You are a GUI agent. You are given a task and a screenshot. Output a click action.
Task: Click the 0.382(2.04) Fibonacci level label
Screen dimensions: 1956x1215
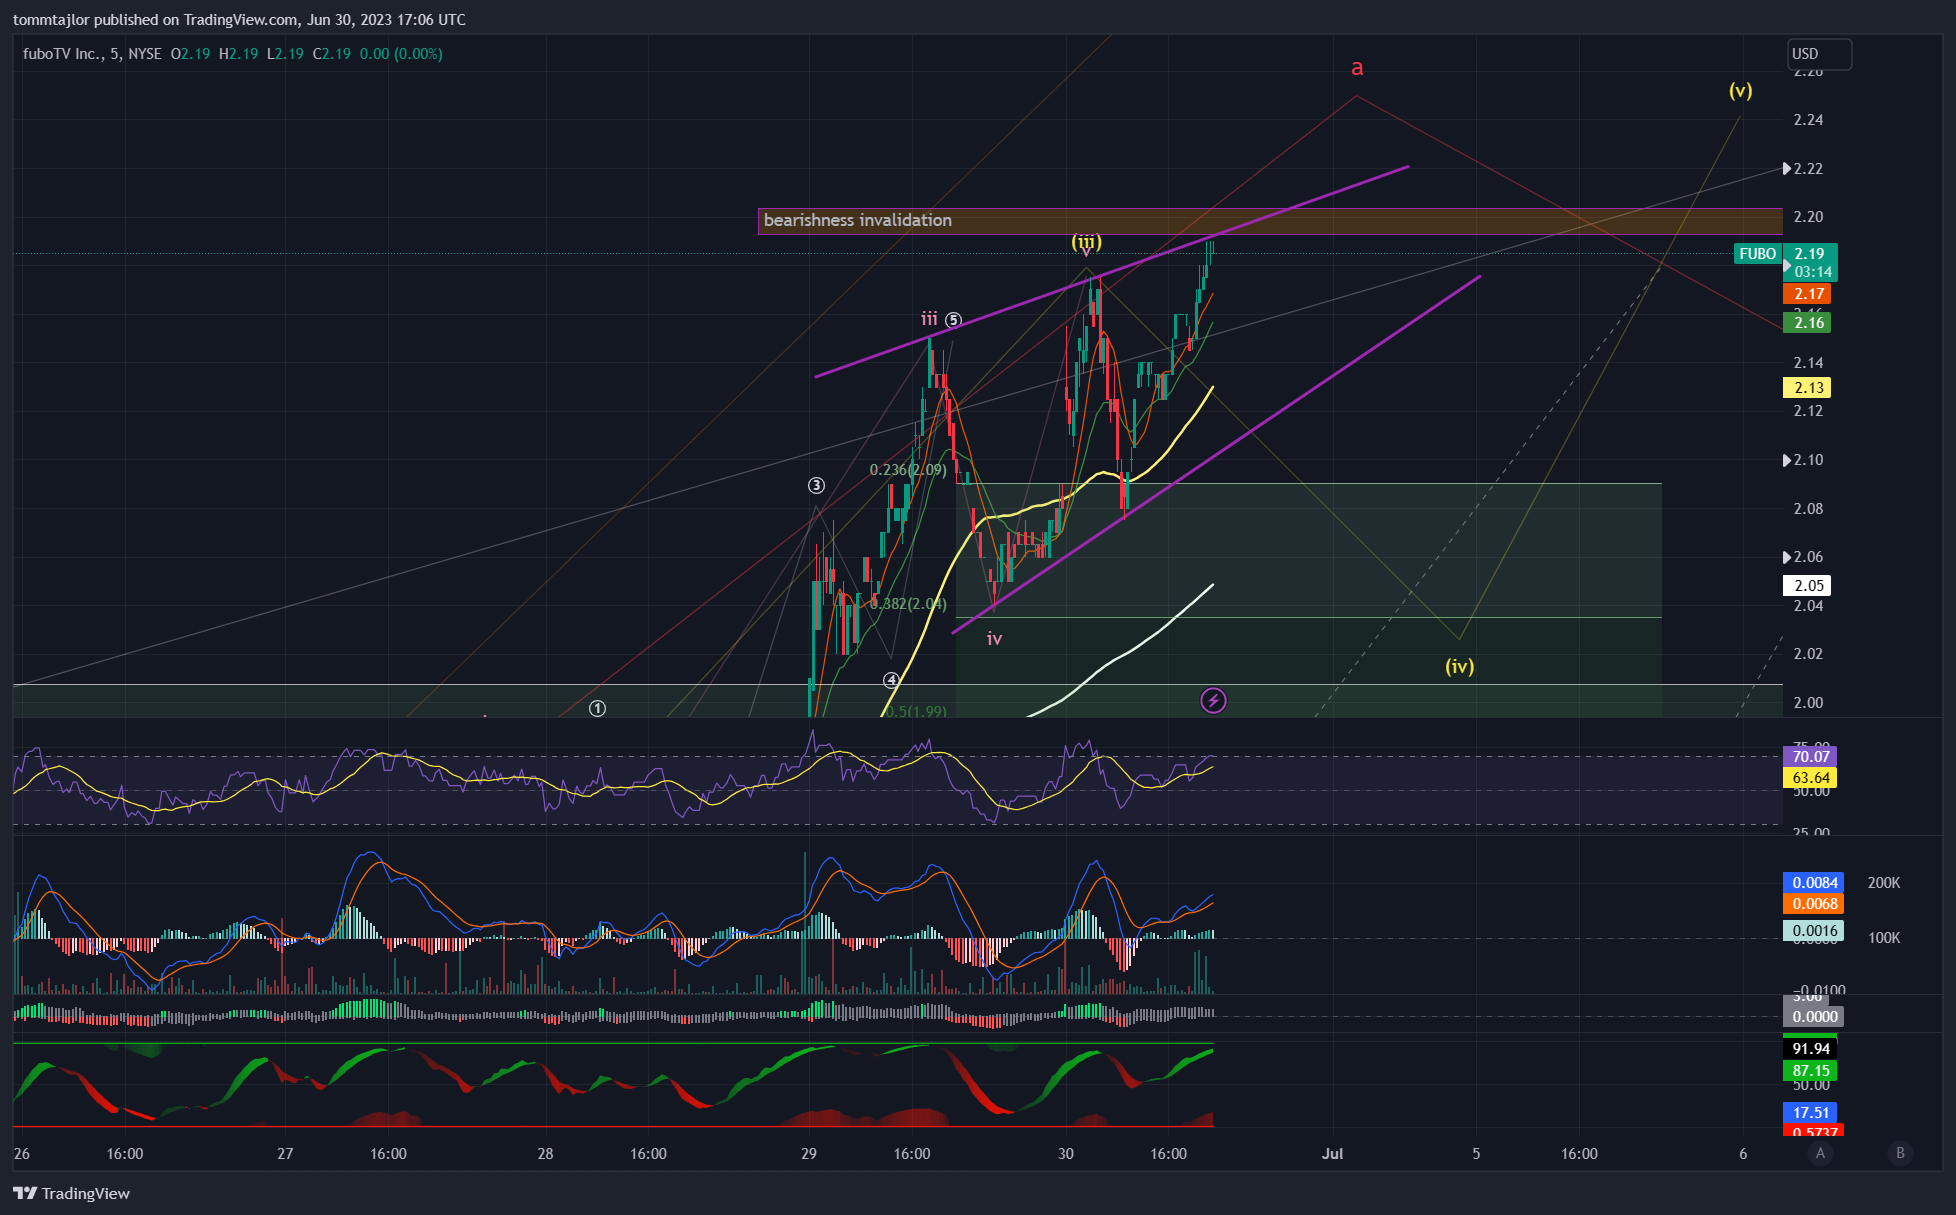pyautogui.click(x=908, y=604)
